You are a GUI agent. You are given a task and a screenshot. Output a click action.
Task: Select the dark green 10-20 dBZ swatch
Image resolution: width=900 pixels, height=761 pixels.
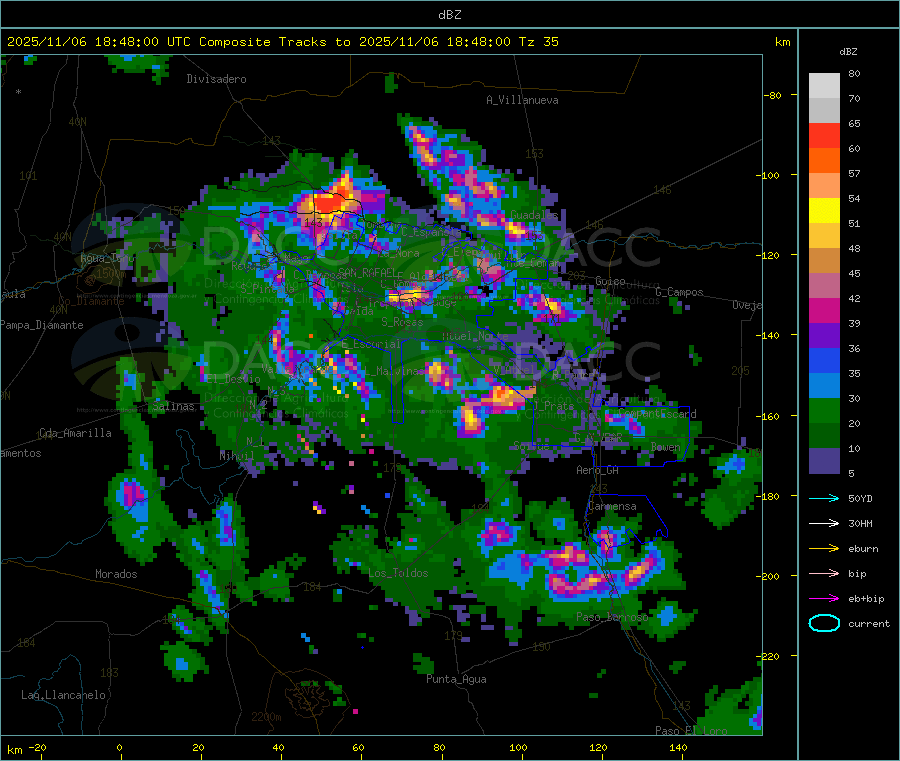(x=824, y=436)
